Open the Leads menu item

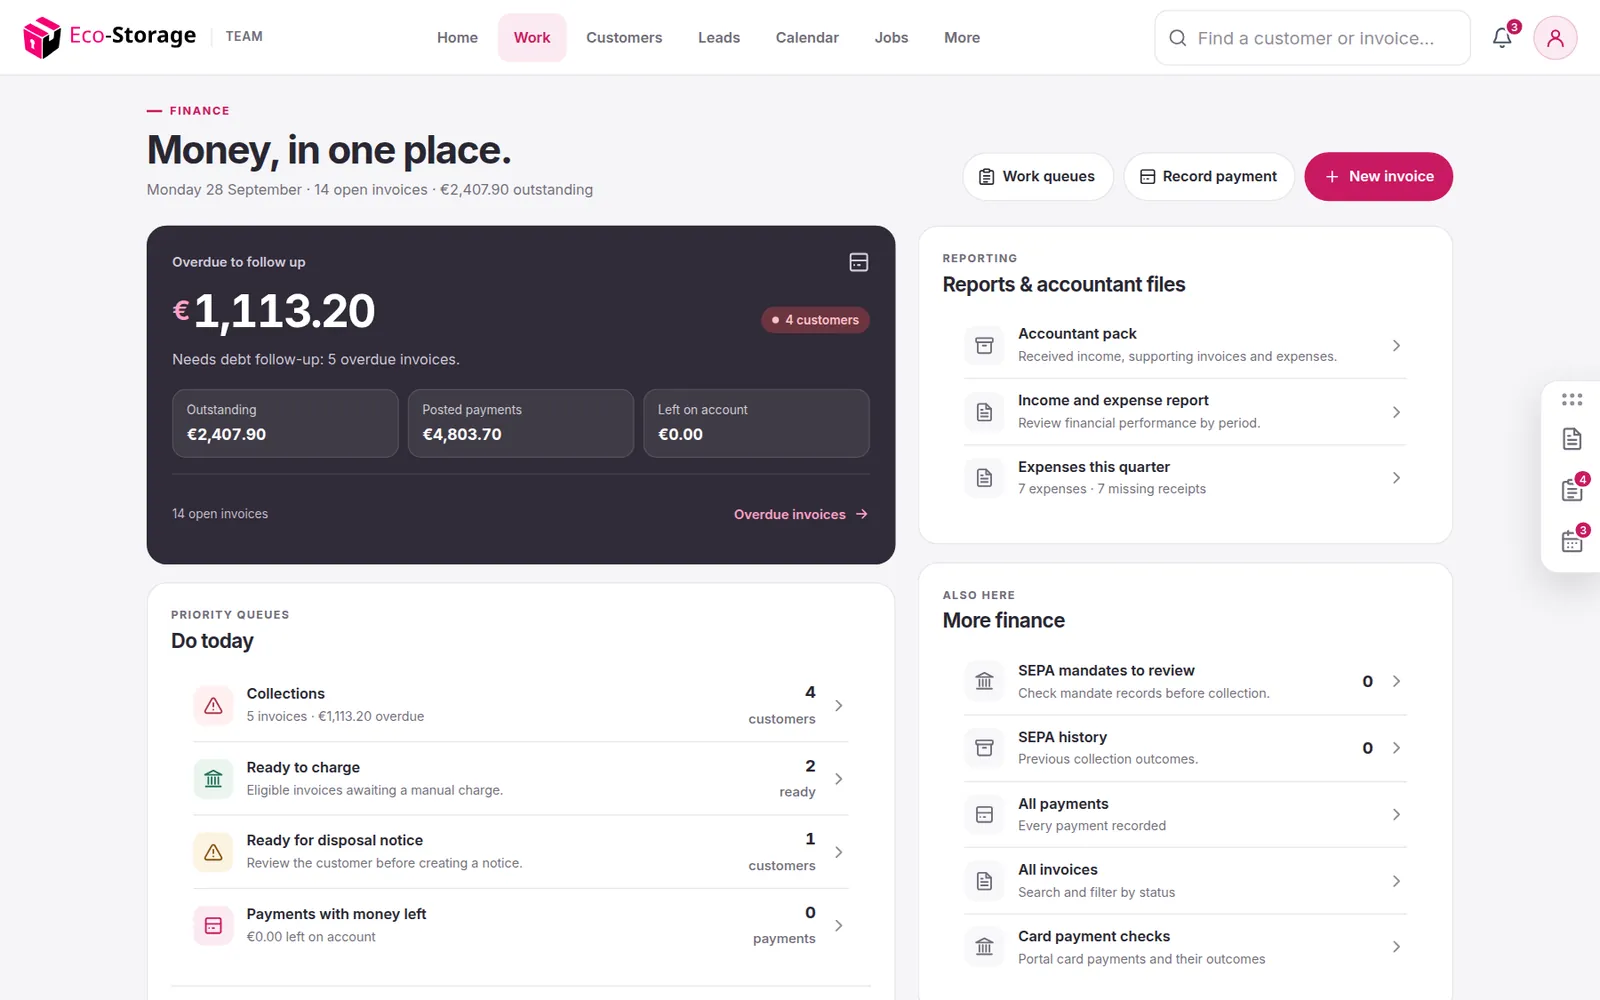719,38
